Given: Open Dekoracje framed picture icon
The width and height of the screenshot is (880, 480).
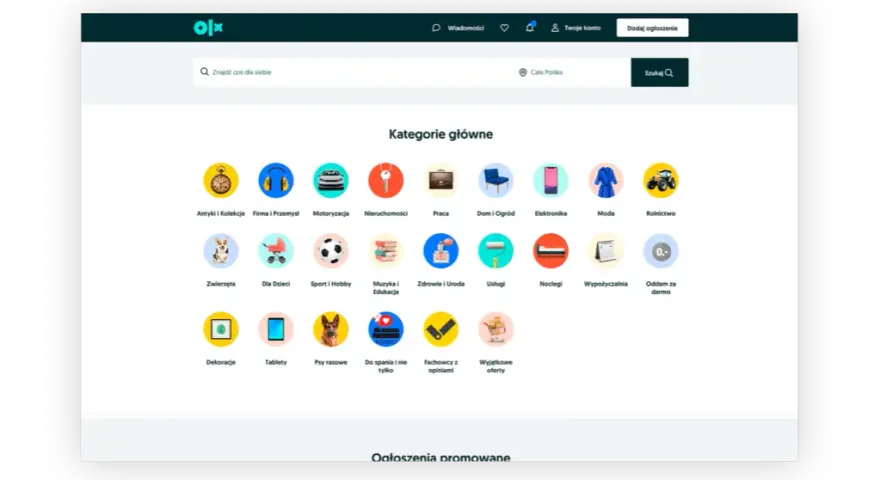Looking at the screenshot, I should 221,330.
